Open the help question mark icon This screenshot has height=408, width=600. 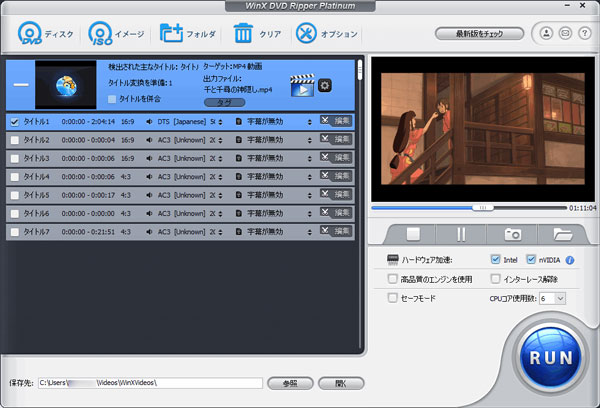[584, 33]
